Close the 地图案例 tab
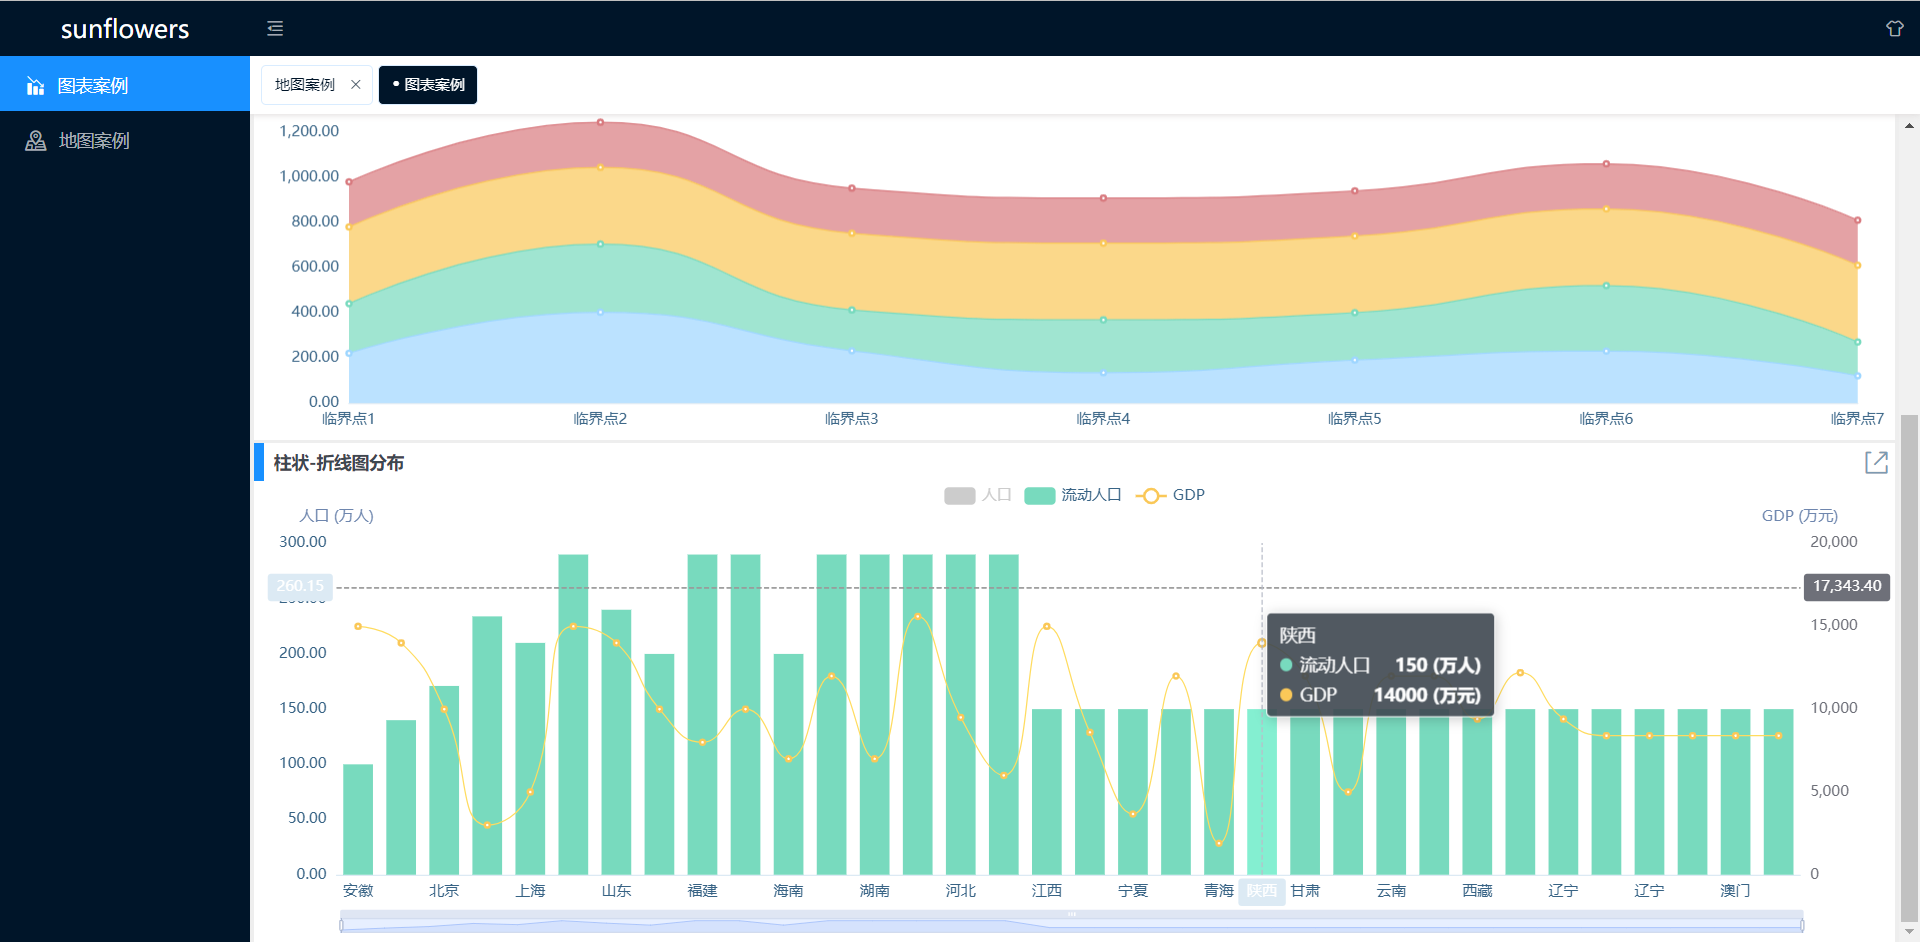The image size is (1920, 942). (x=355, y=85)
